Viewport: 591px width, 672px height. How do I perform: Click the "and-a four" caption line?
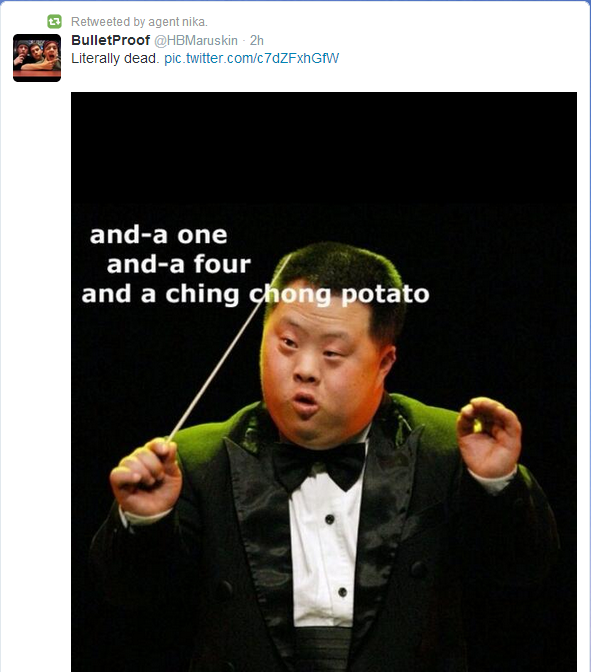[x=179, y=264]
